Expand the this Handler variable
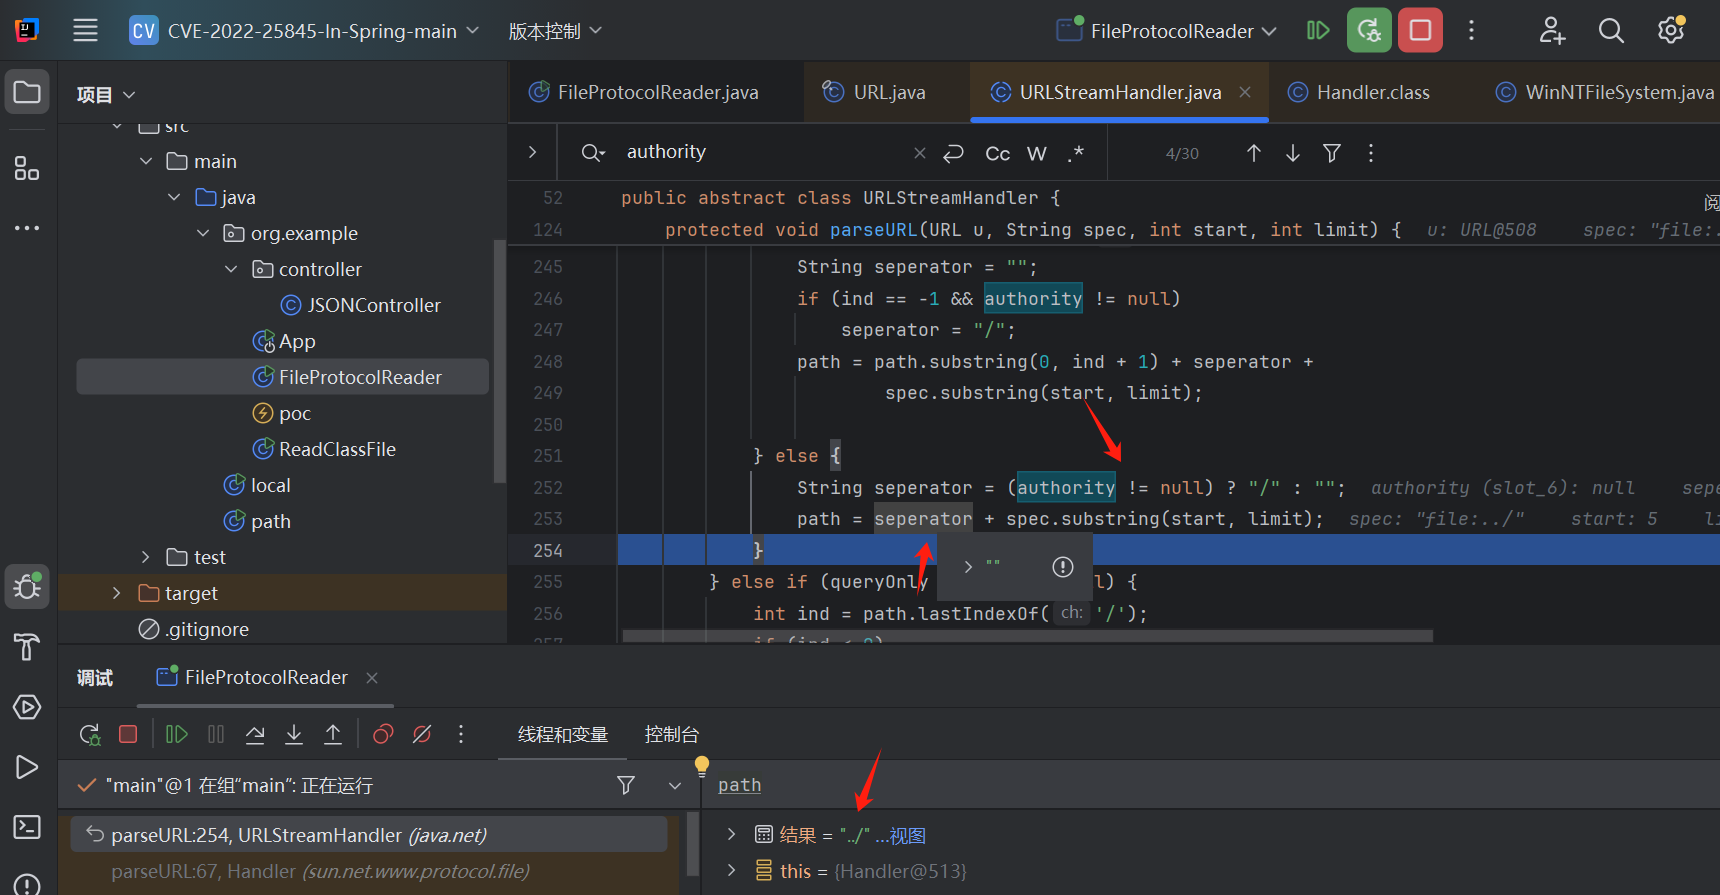The height and width of the screenshot is (895, 1720). tap(731, 870)
